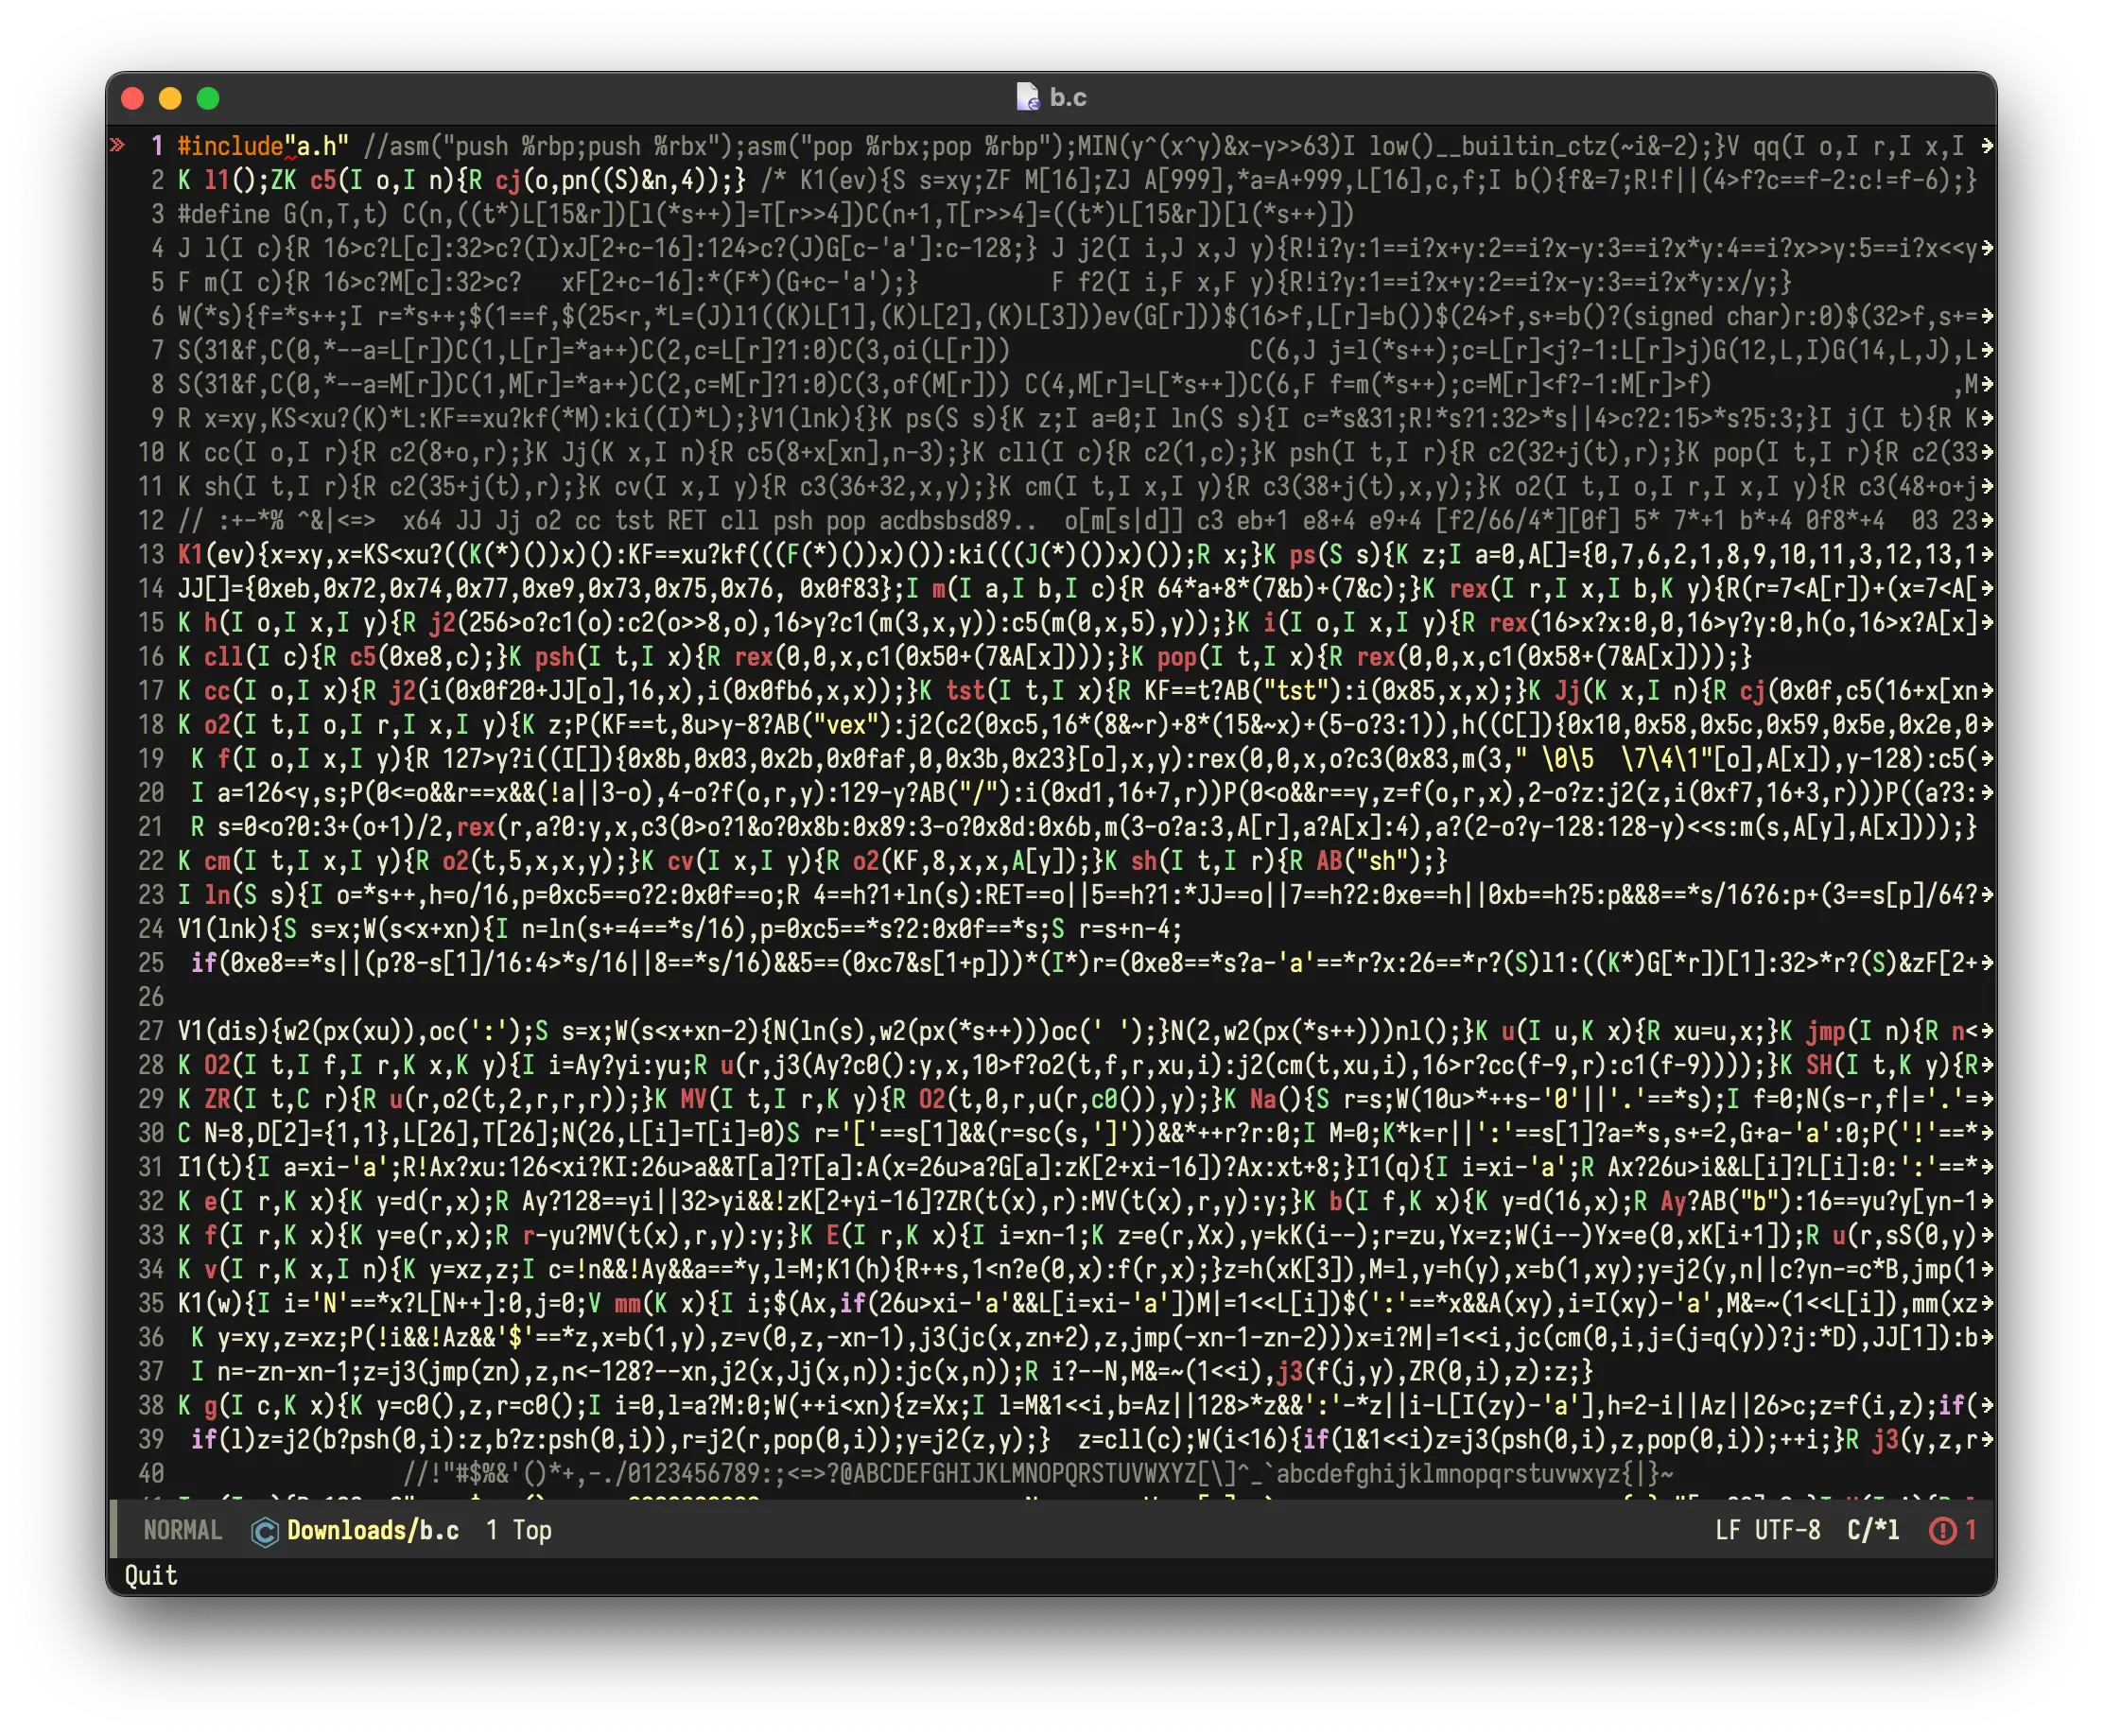Click the red error circle icon in statusline
The width and height of the screenshot is (2103, 1736).
[x=1942, y=1530]
